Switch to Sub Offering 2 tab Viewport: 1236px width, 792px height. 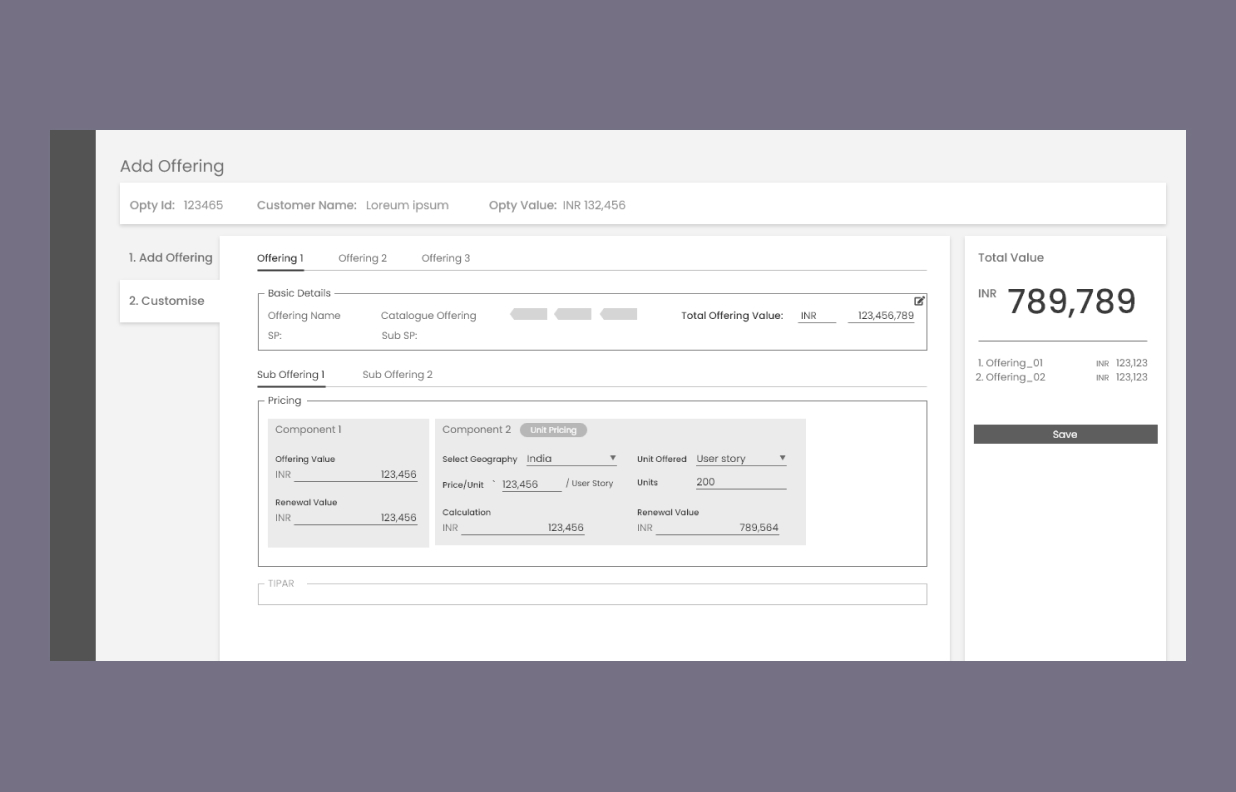[397, 375]
